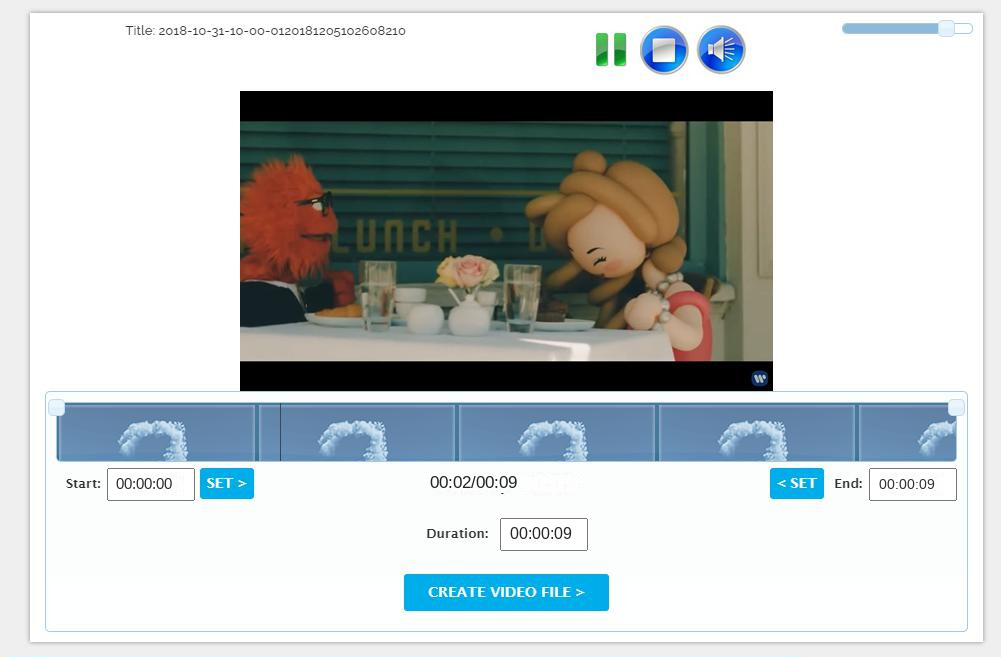The height and width of the screenshot is (657, 1001).
Task: Select the fourth timeline thumbnail frame
Action: pyautogui.click(x=756, y=434)
